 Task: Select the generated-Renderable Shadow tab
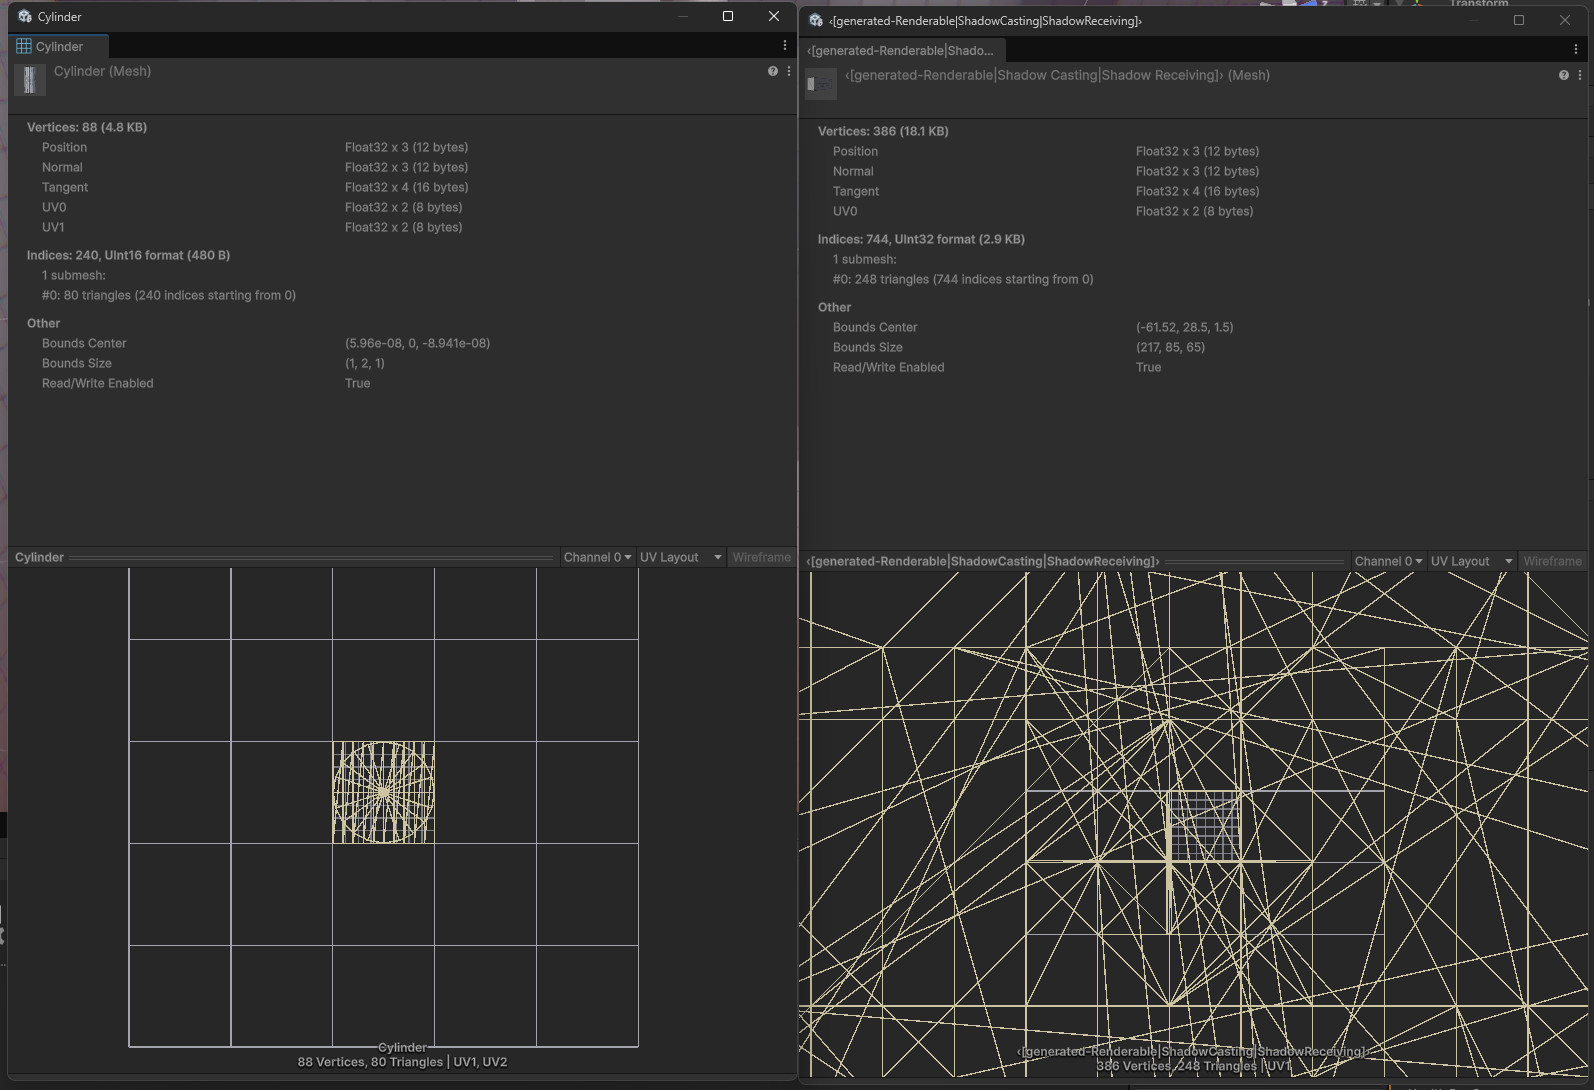pyautogui.click(x=901, y=50)
